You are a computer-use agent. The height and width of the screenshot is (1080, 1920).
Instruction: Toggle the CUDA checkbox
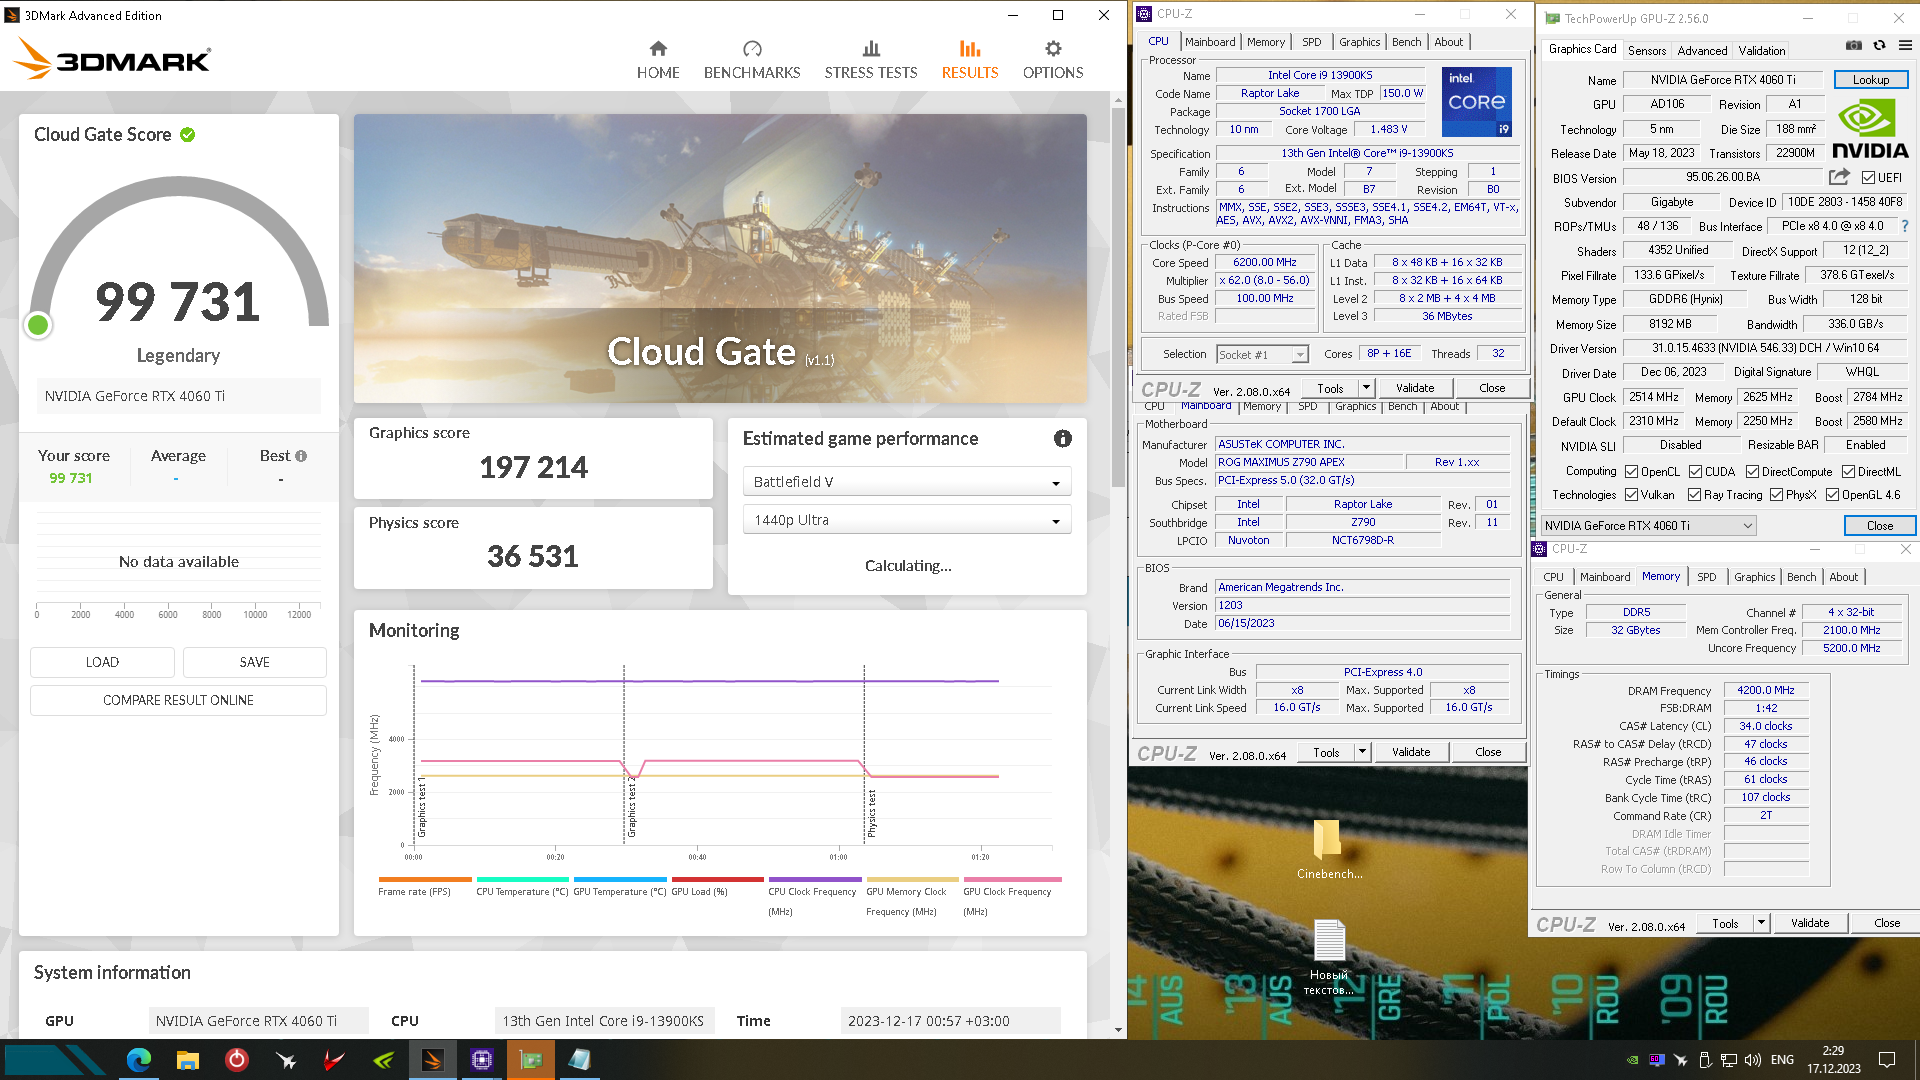(1695, 472)
